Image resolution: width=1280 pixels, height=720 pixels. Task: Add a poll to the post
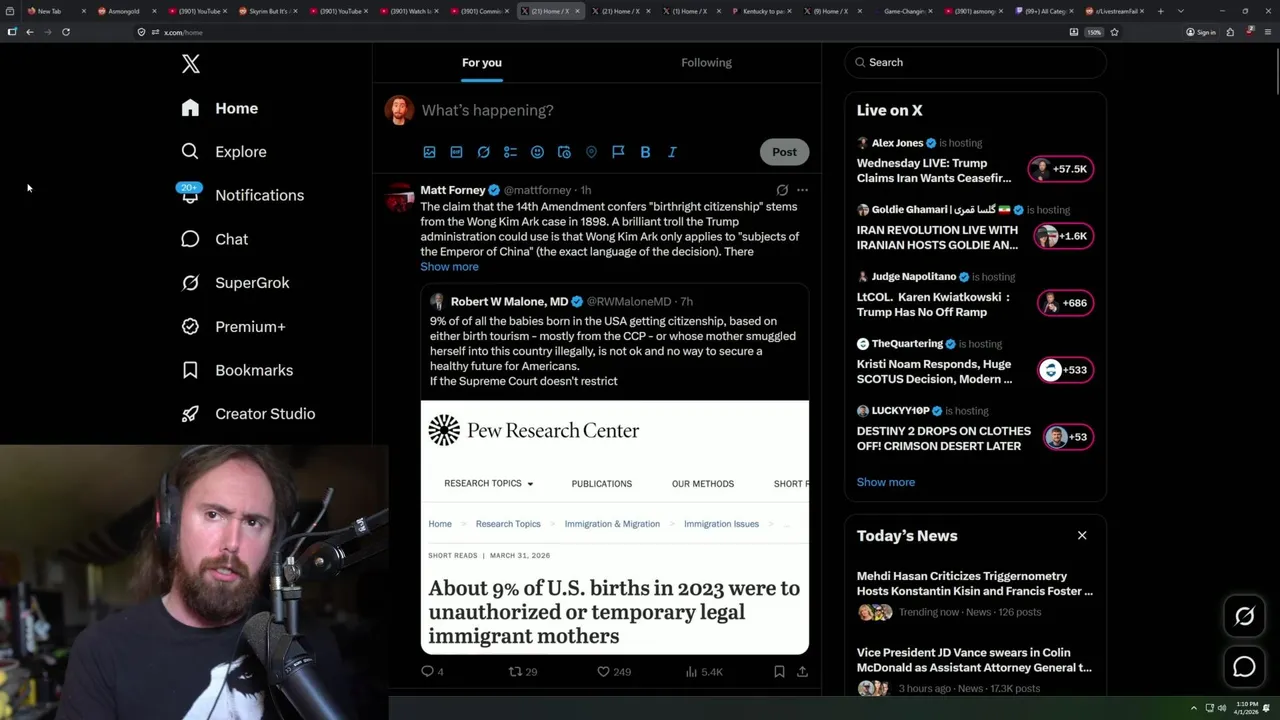[510, 152]
